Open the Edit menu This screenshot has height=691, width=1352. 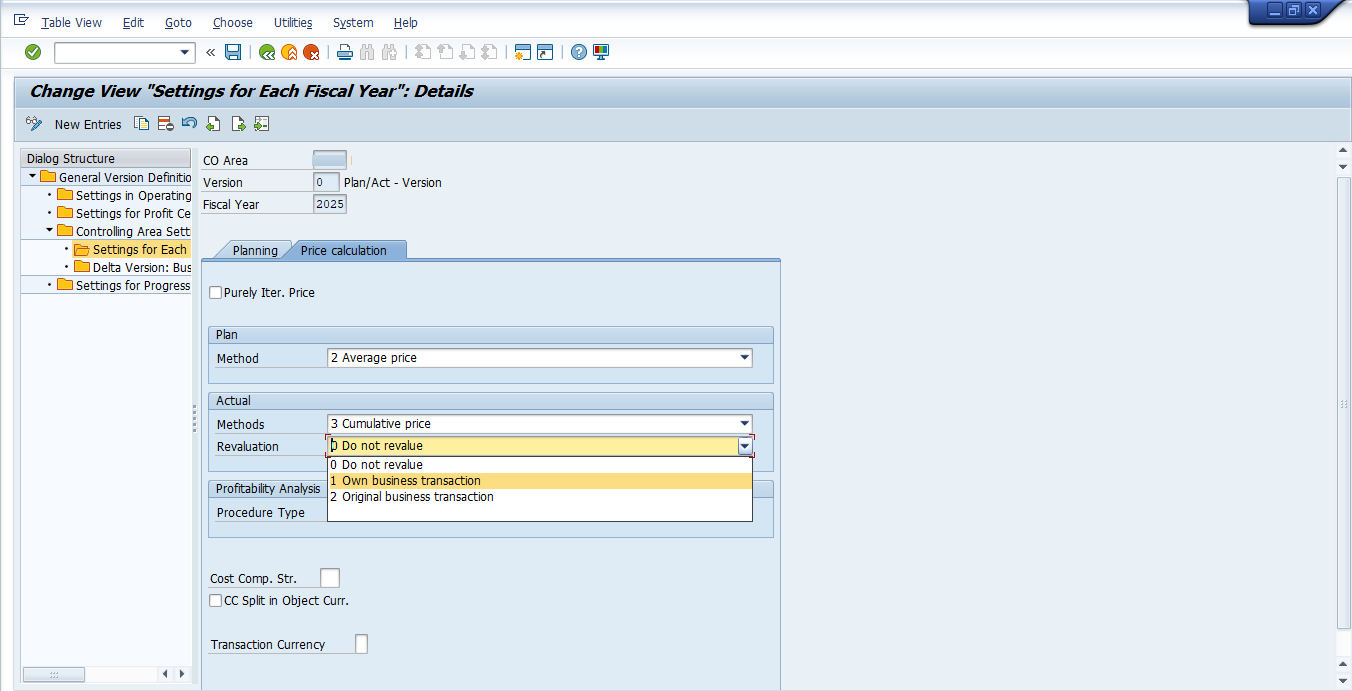133,22
